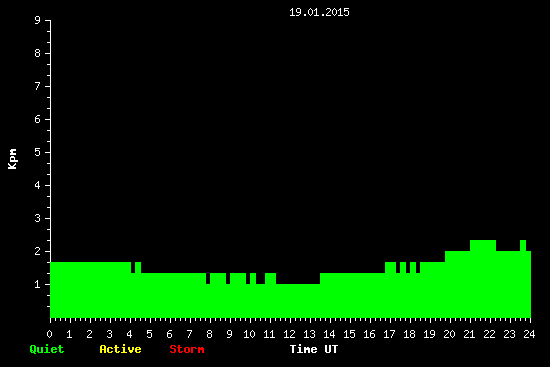Click the red Storm legend label
The height and width of the screenshot is (367, 550).
pos(187,349)
